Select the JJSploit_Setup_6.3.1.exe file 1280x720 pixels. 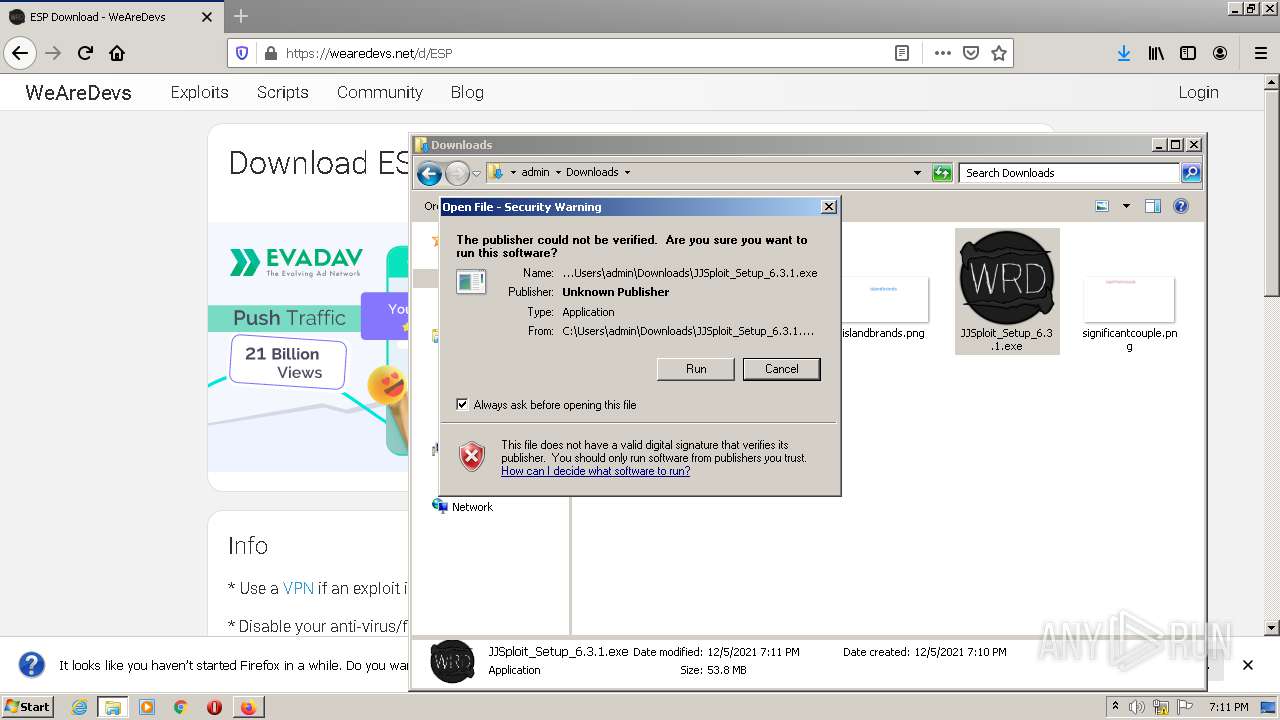tap(1007, 291)
